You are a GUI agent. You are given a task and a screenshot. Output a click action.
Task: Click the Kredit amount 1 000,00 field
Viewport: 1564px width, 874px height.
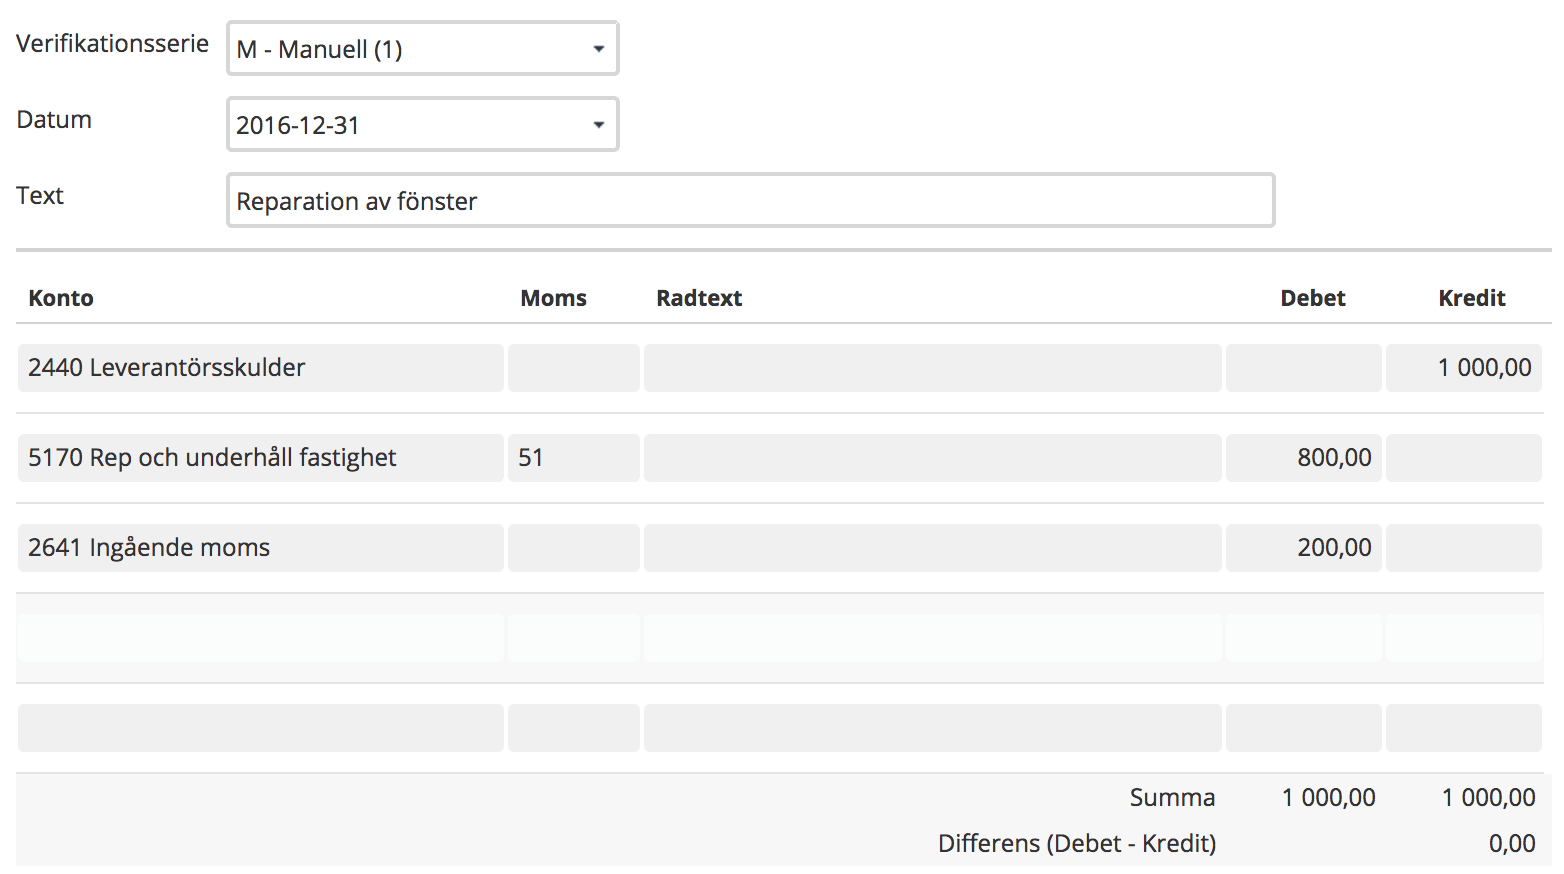[x=1464, y=368]
